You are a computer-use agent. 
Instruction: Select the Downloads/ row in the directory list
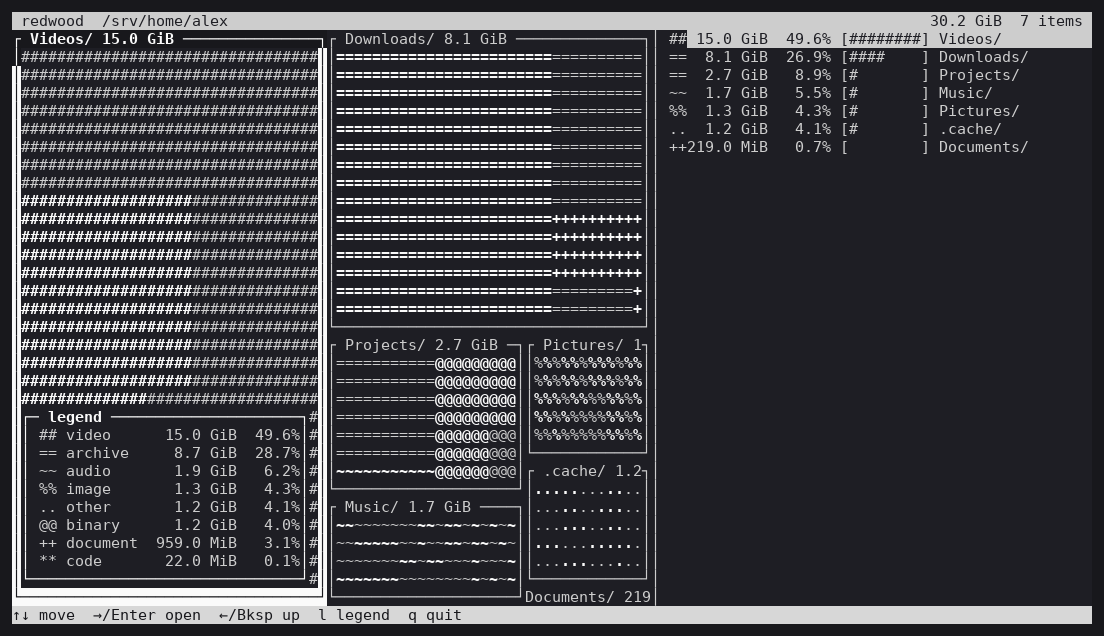(880, 57)
